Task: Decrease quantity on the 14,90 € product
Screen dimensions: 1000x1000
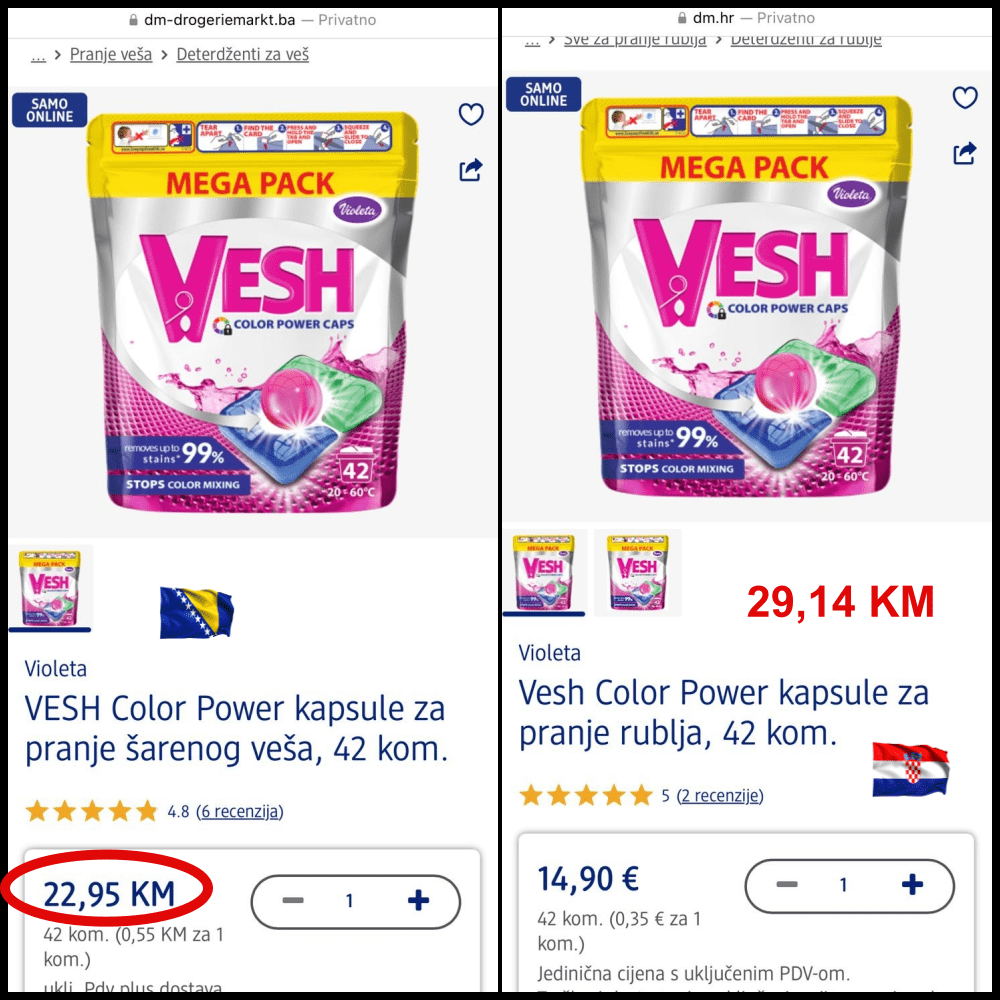Action: 786,884
